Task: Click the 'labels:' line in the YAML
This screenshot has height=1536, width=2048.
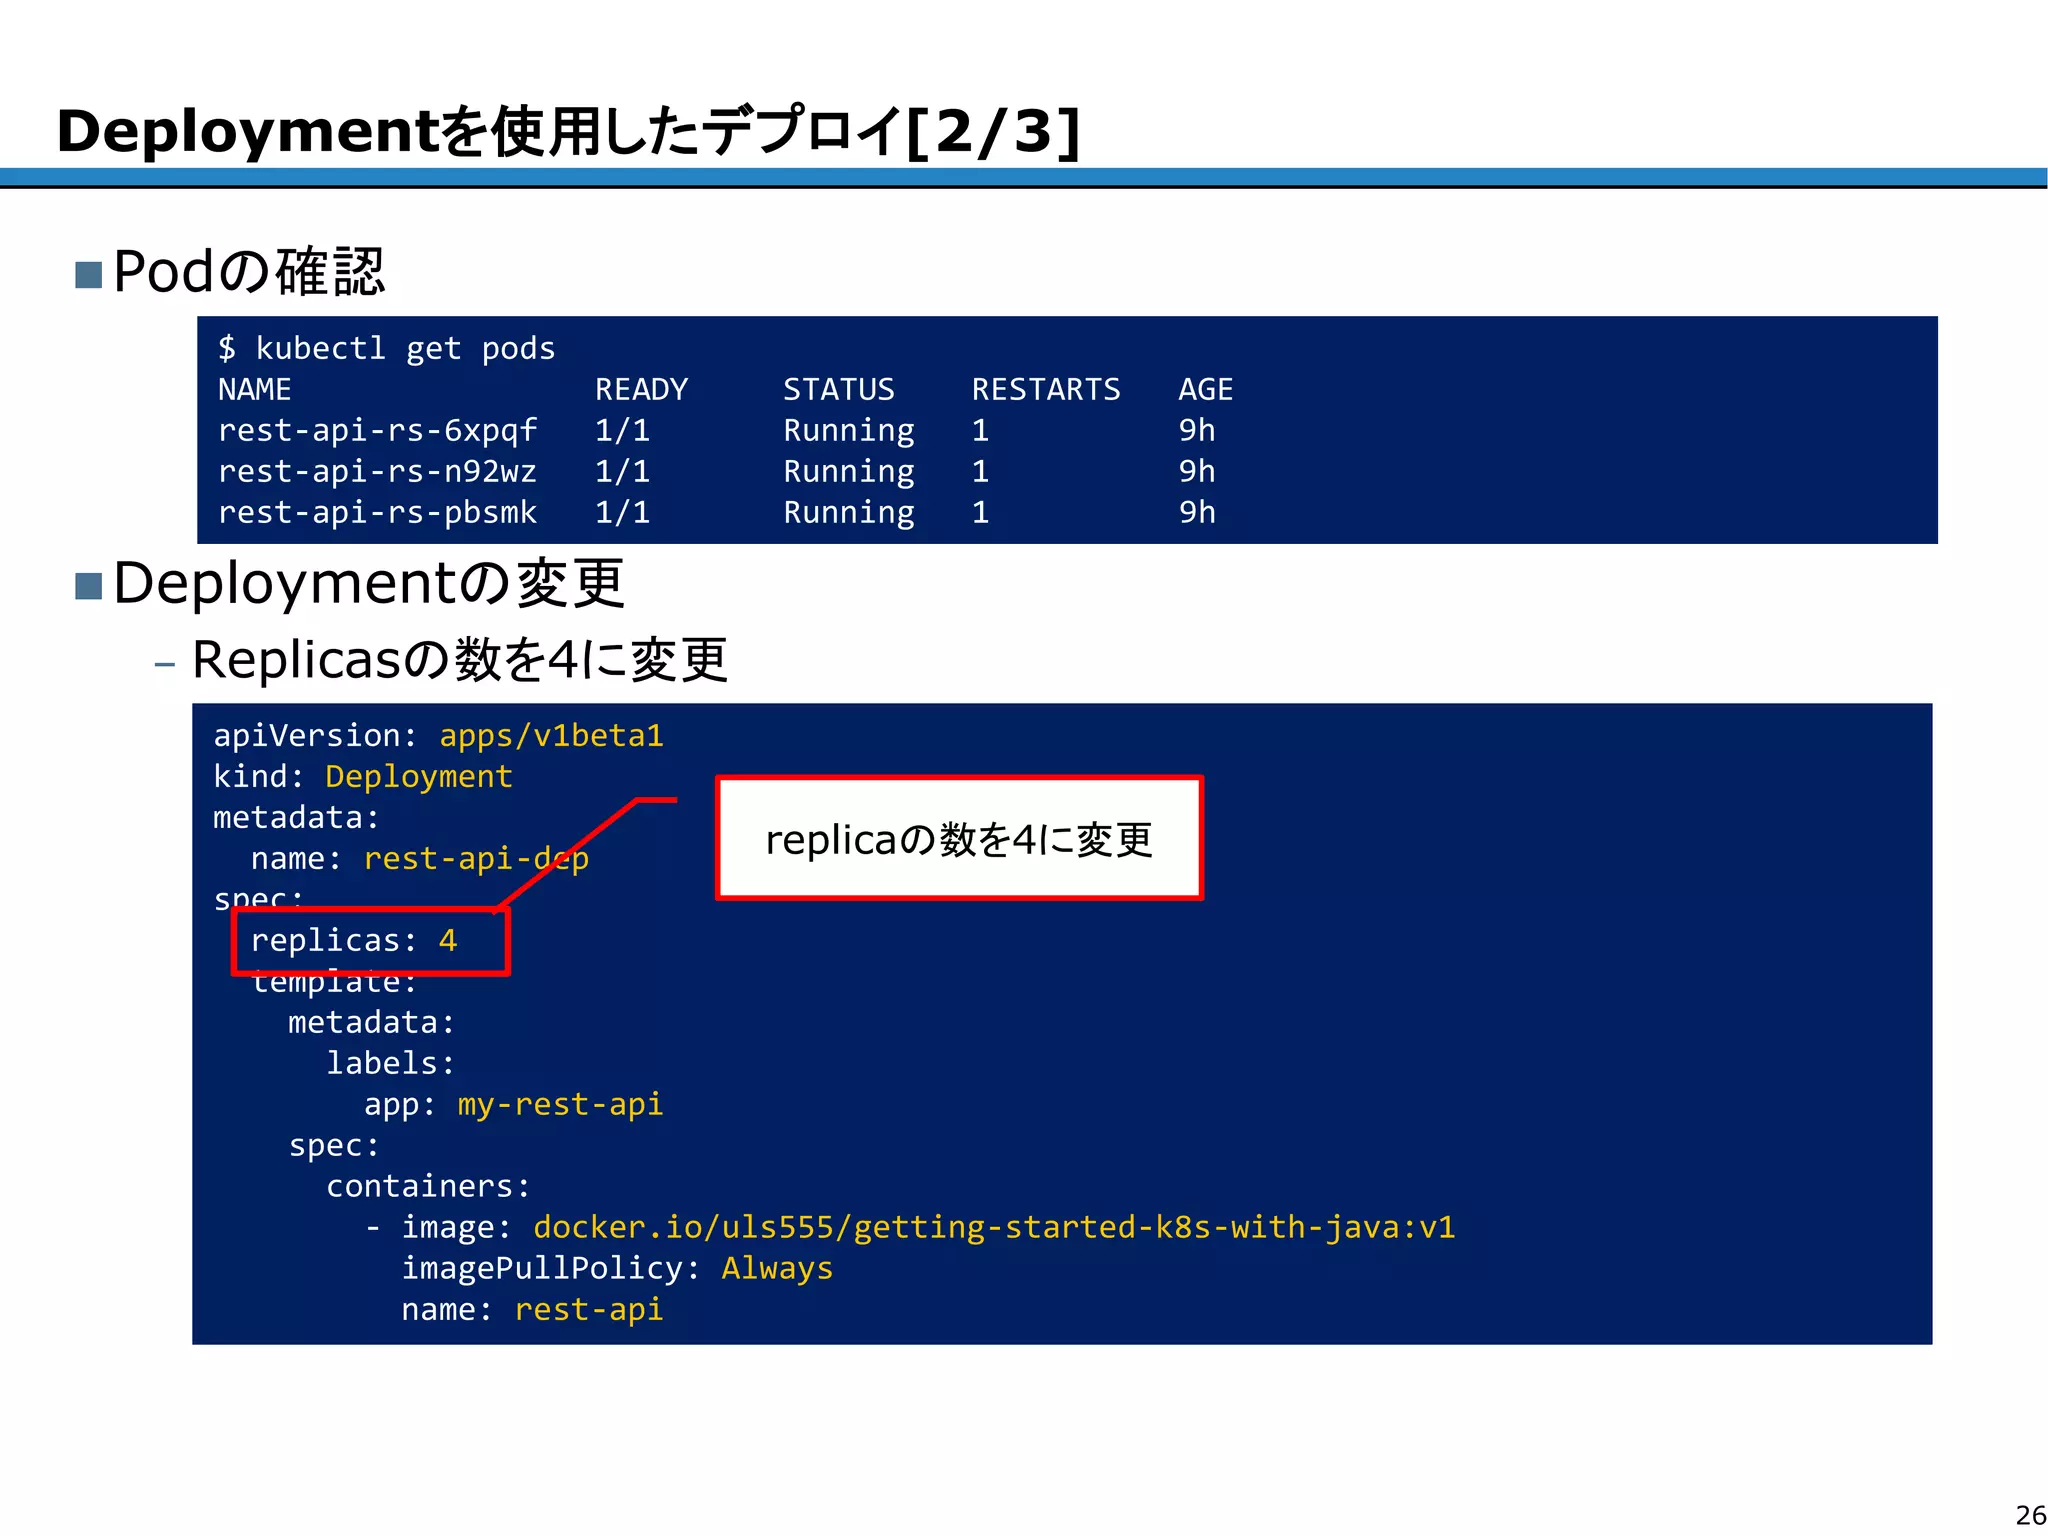Action: click(391, 1063)
